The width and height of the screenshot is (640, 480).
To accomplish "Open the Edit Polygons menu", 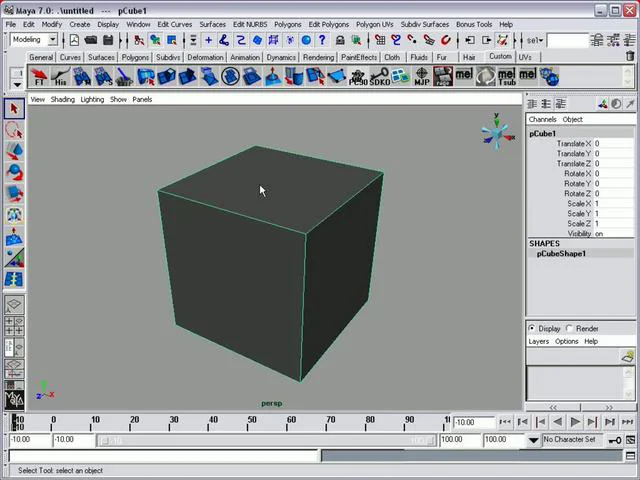I will [x=329, y=24].
